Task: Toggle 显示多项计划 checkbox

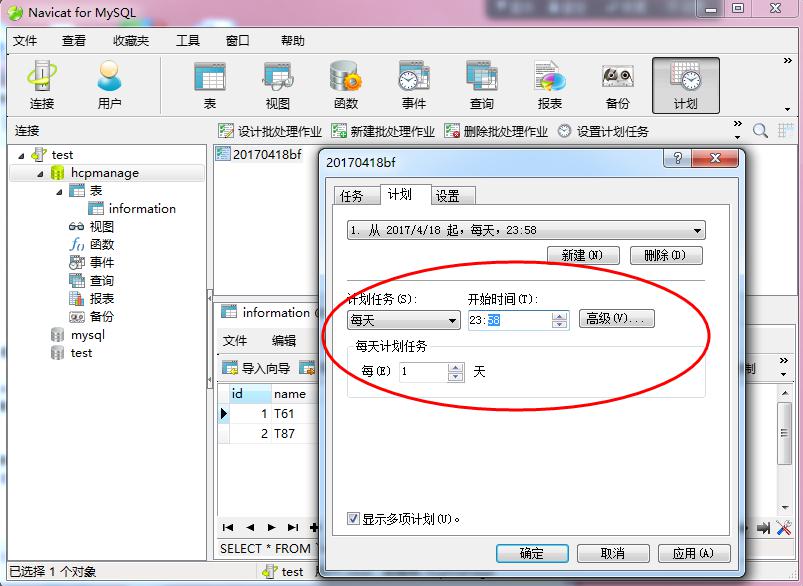Action: point(353,518)
